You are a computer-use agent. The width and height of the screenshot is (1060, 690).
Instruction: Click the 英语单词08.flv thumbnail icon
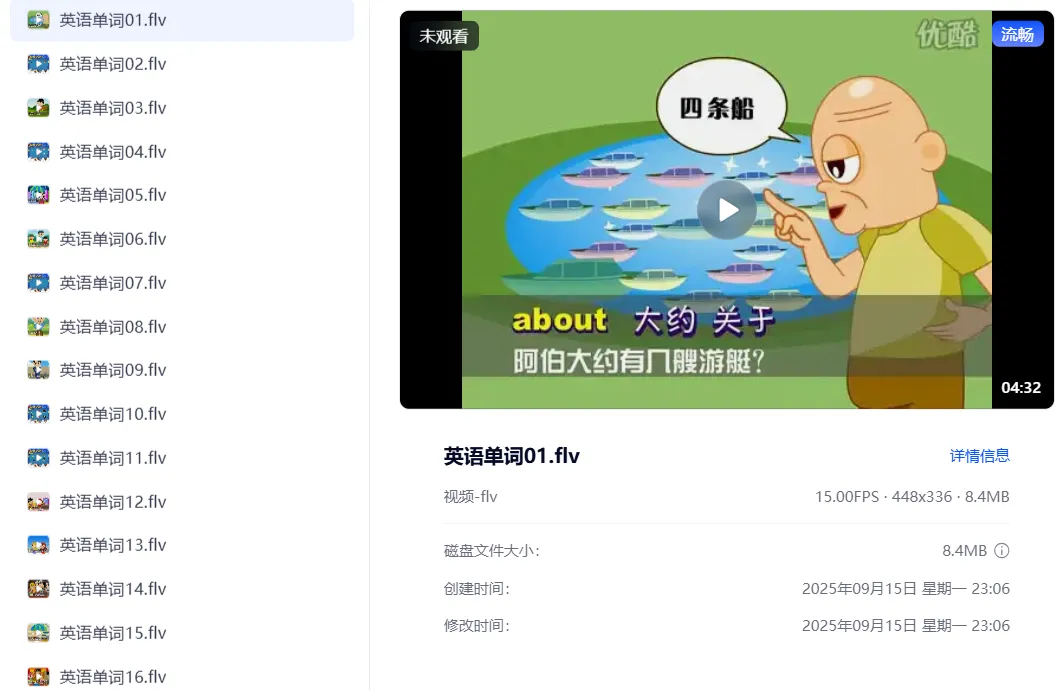point(39,327)
